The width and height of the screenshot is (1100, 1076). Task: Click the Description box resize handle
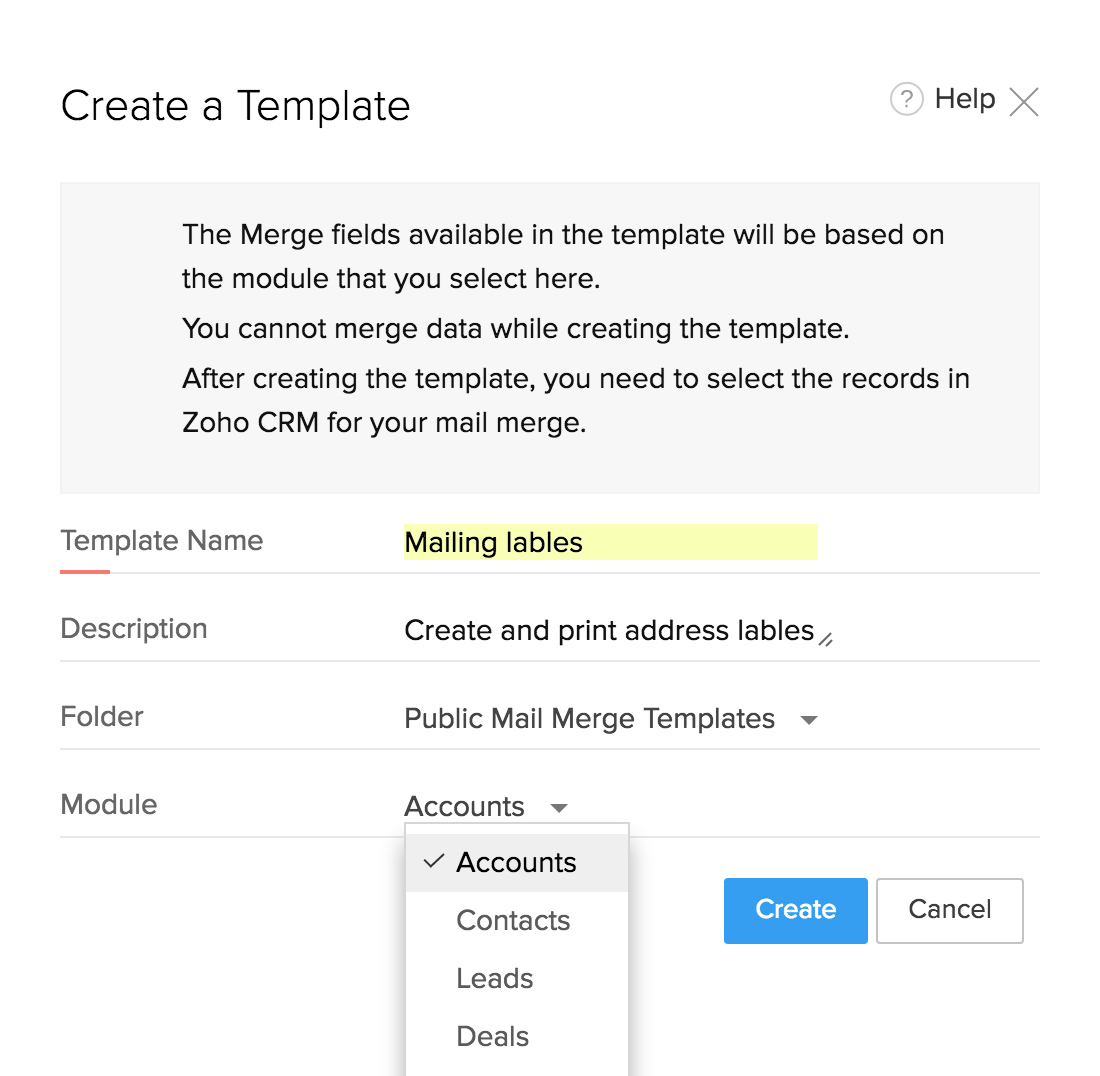826,639
